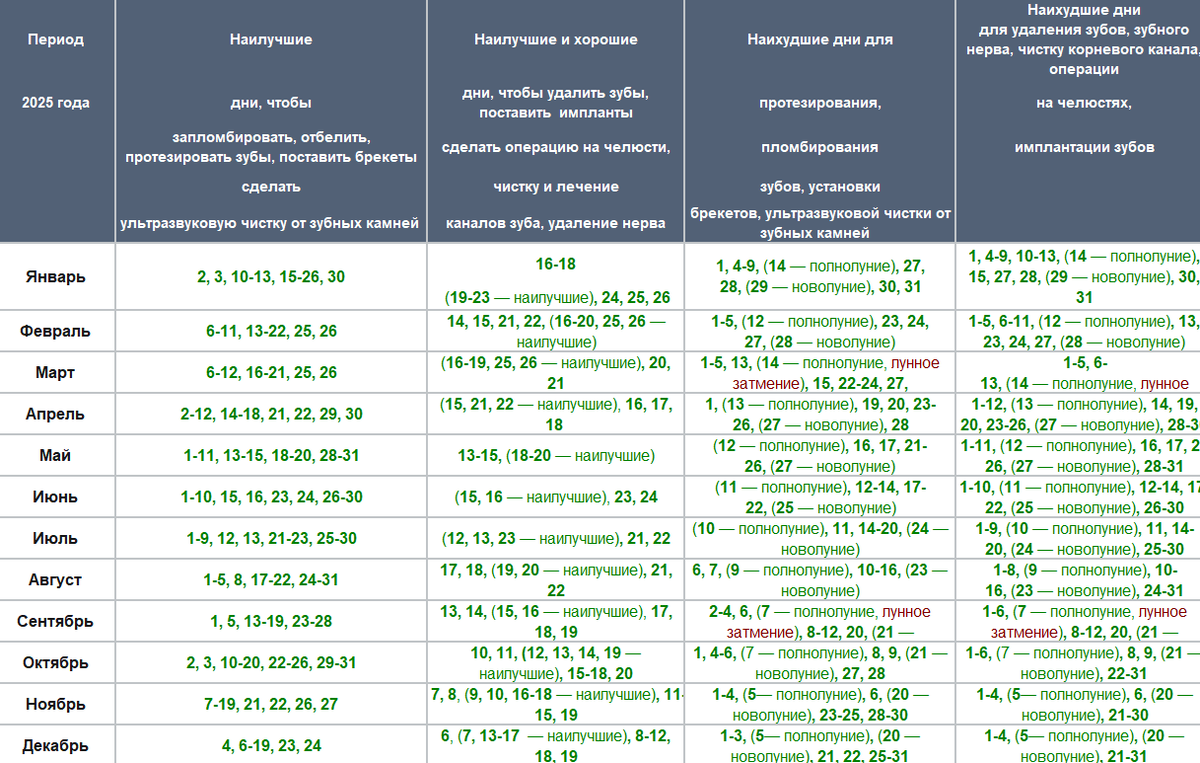Click January cell ending '28, (29 — новолуние), 30, 31'
Viewport: 1200px width, 763px height.
(x=819, y=277)
